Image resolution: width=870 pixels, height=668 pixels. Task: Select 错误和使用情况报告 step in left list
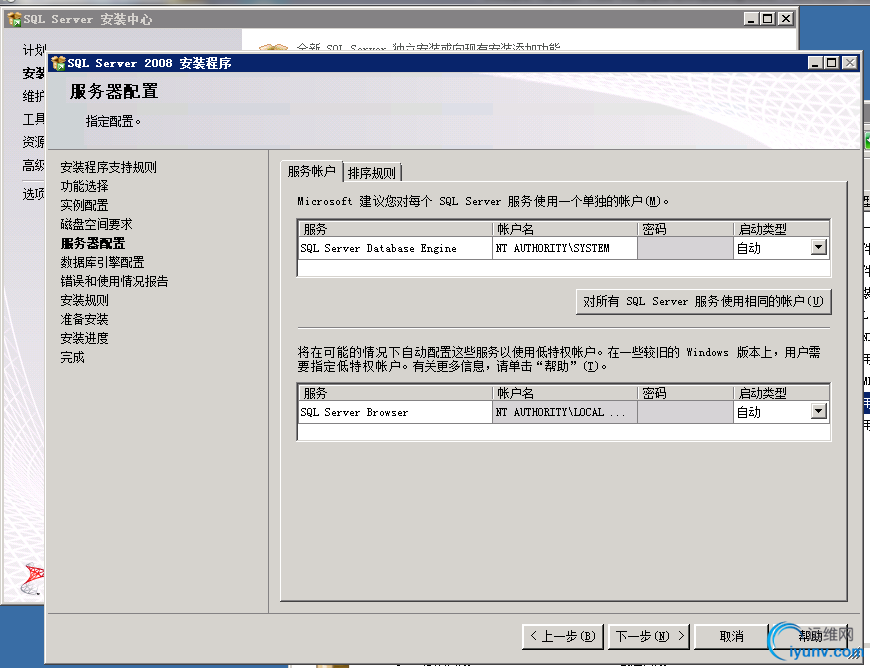[114, 281]
